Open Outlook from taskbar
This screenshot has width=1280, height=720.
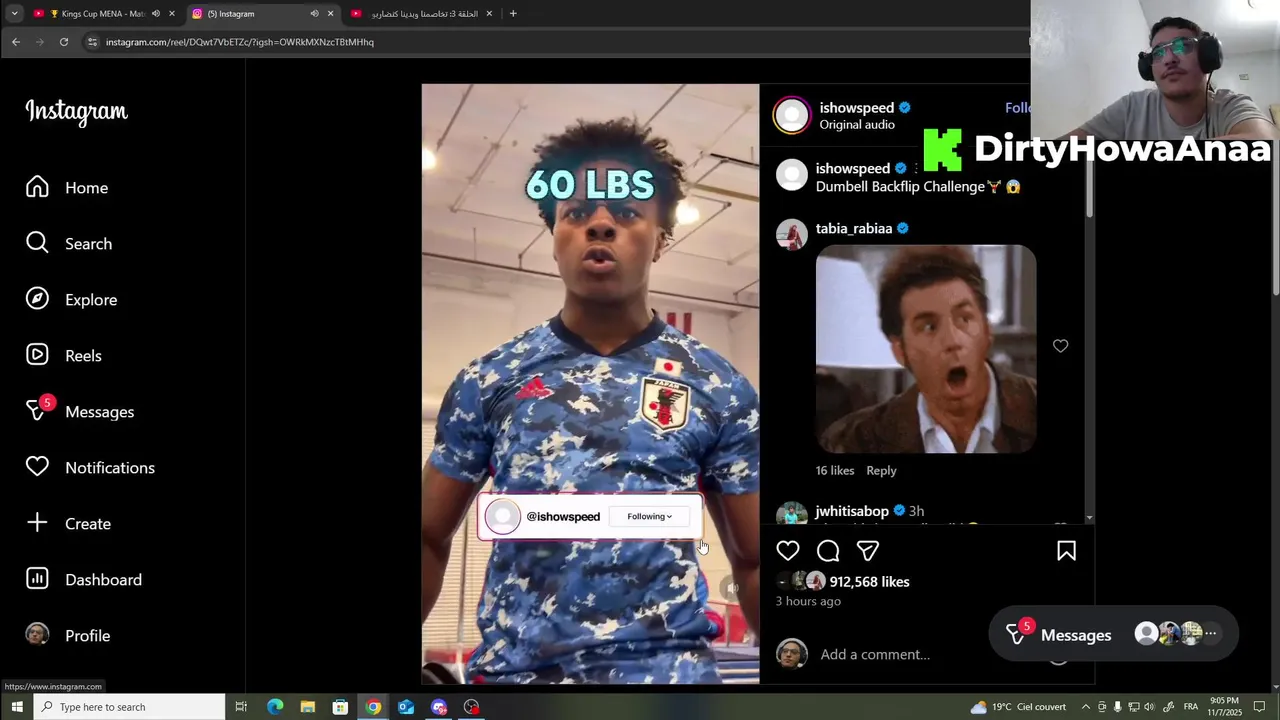(x=406, y=707)
